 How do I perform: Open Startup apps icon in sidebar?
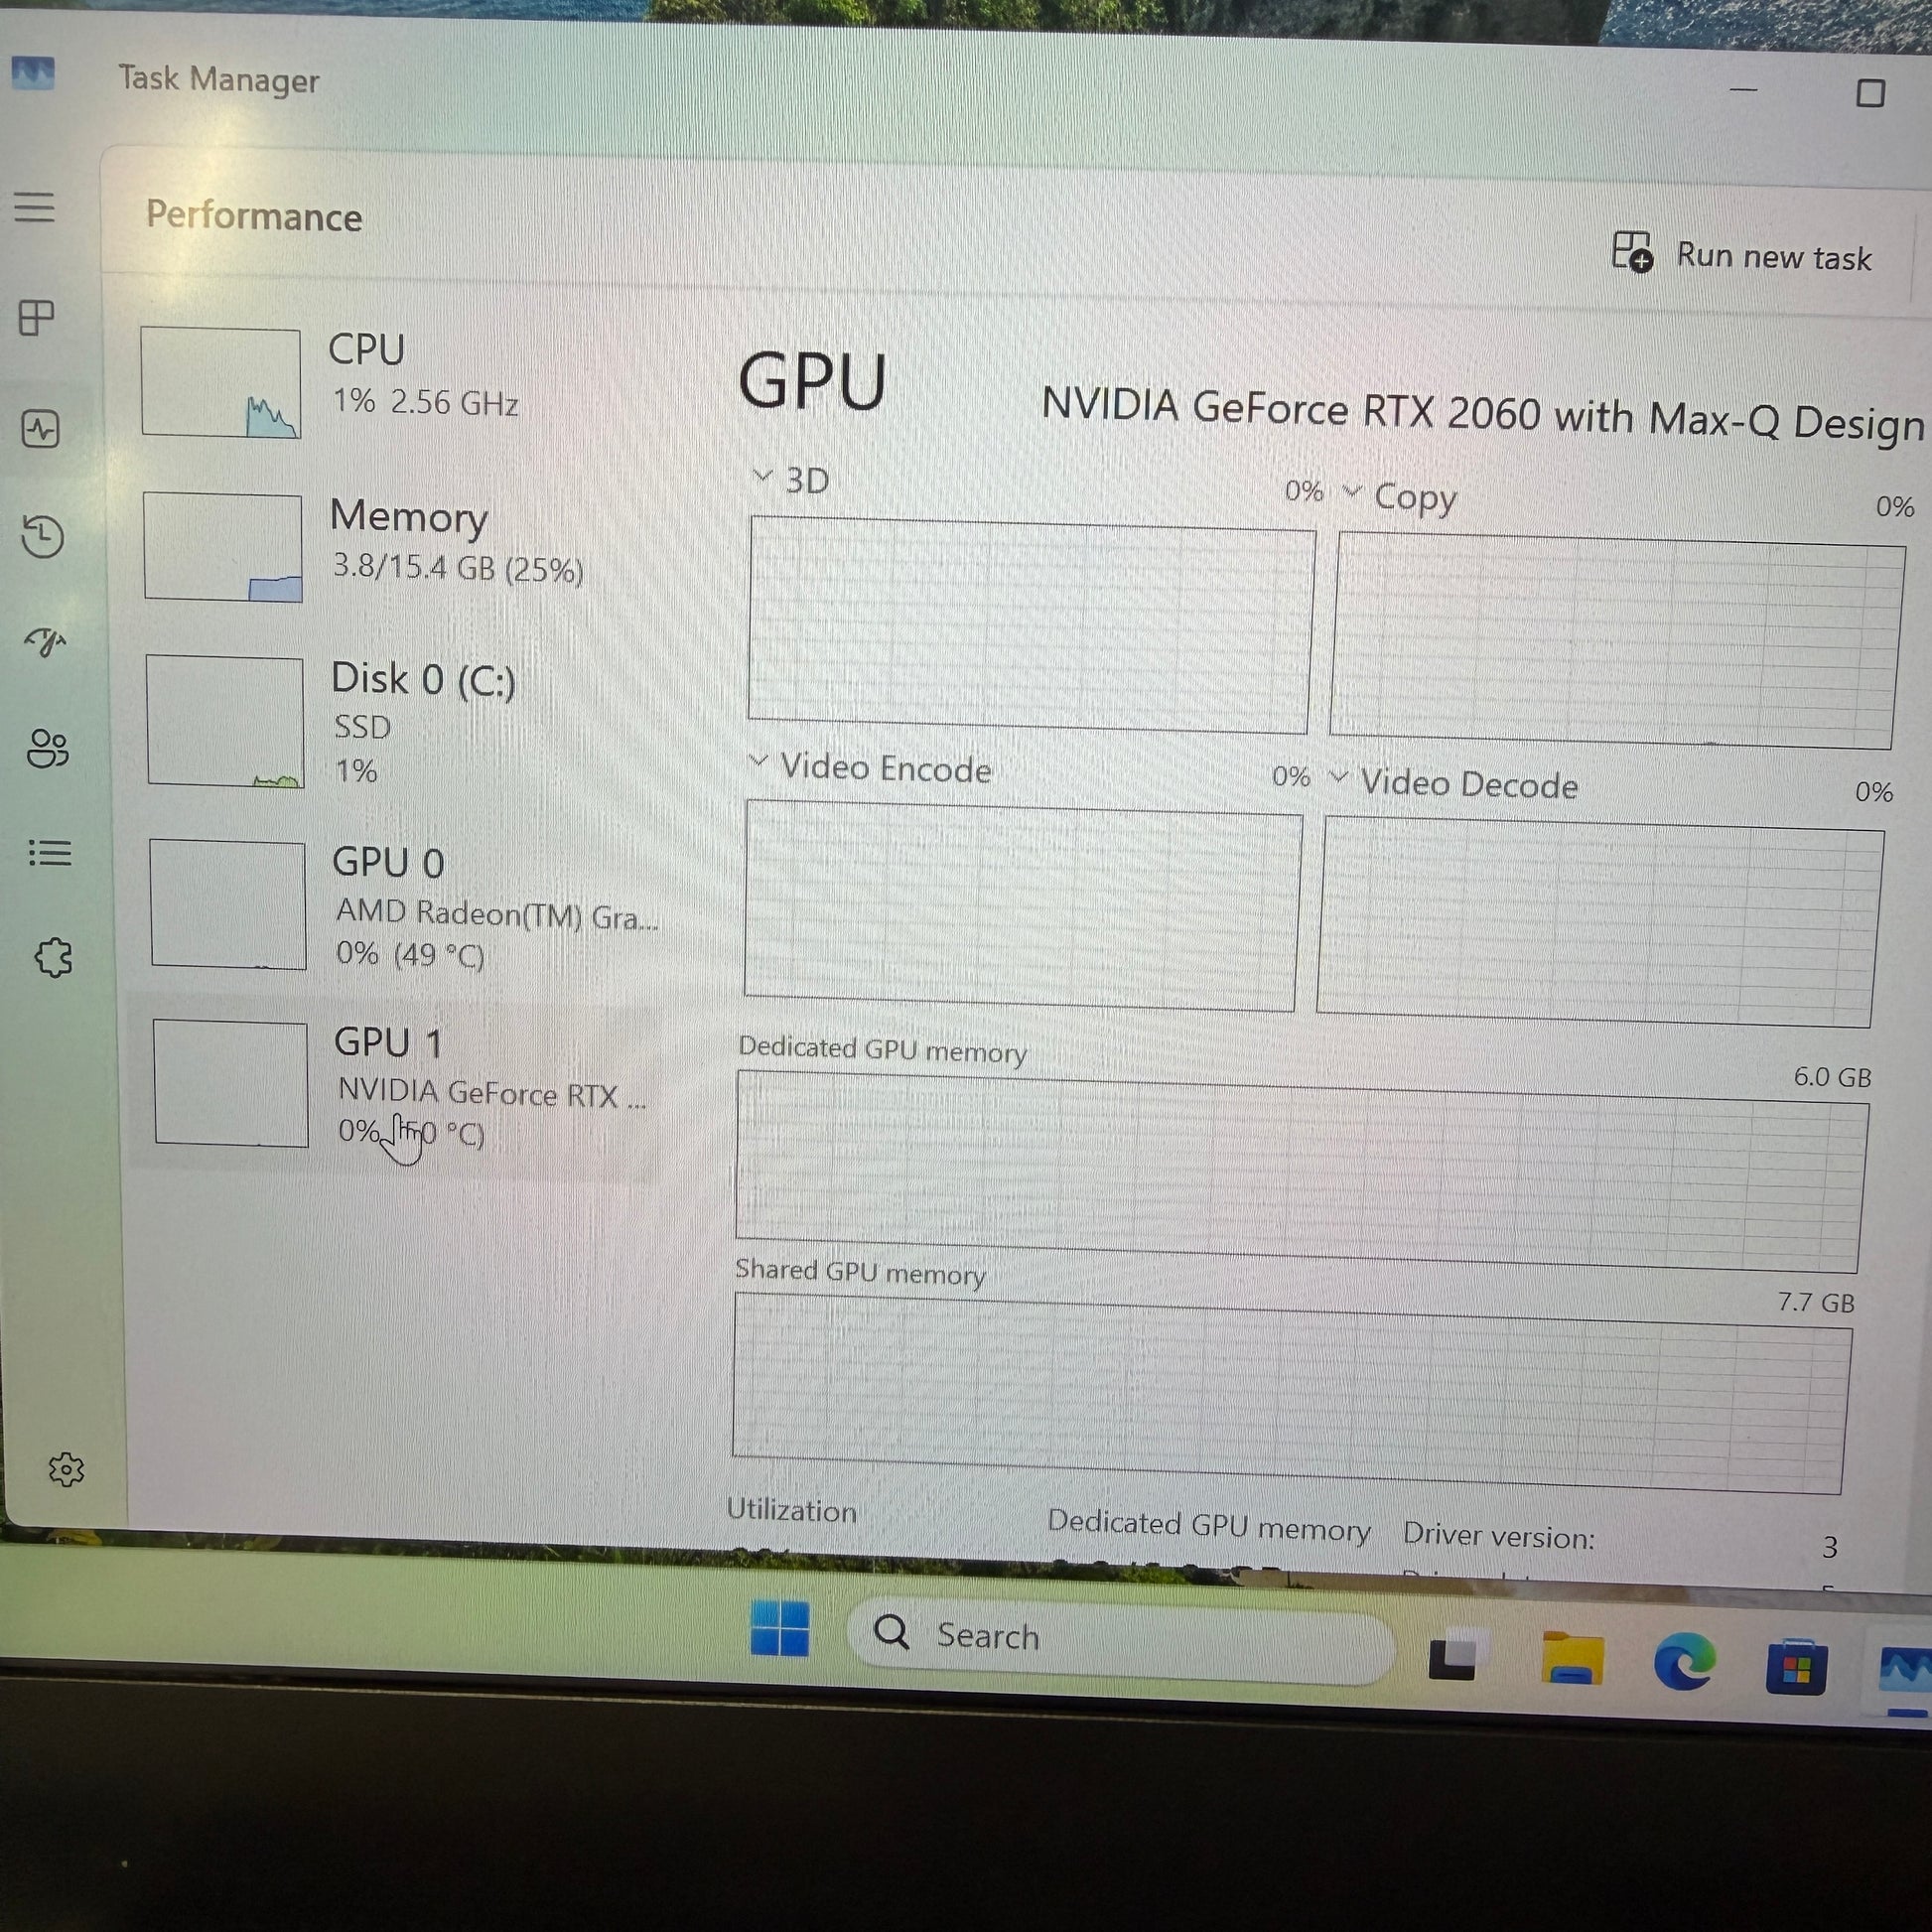(46, 641)
